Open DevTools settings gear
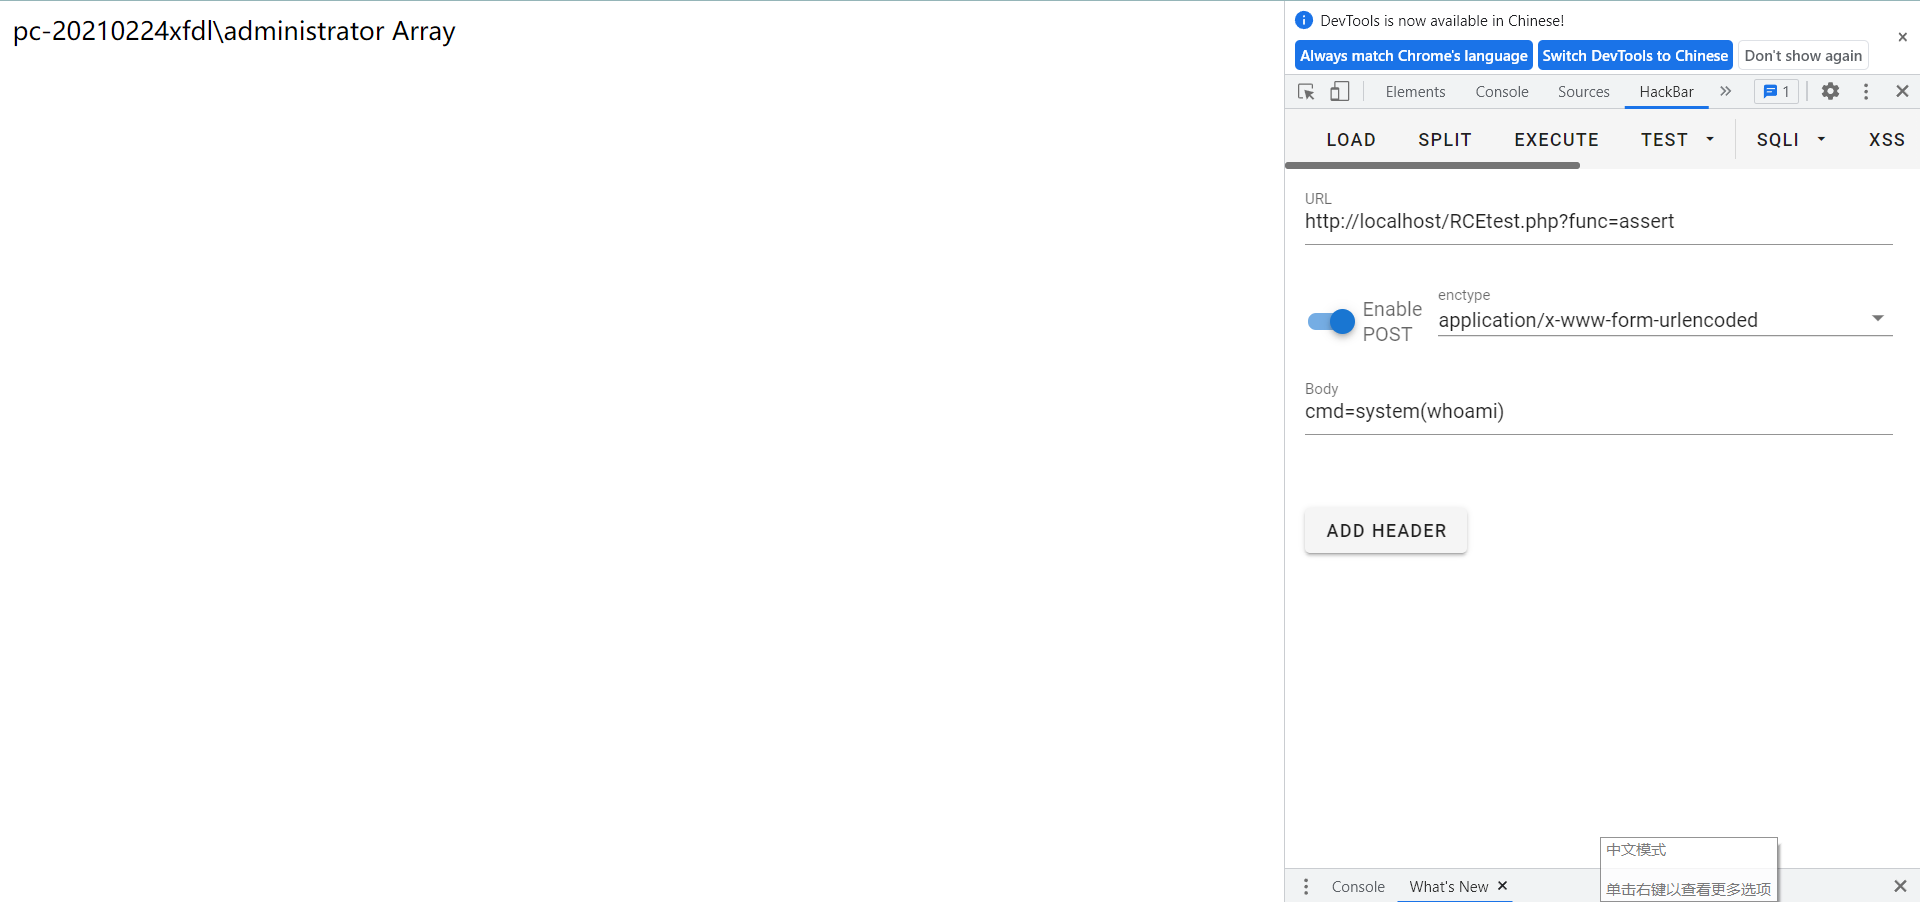This screenshot has height=902, width=1920. coord(1830,91)
